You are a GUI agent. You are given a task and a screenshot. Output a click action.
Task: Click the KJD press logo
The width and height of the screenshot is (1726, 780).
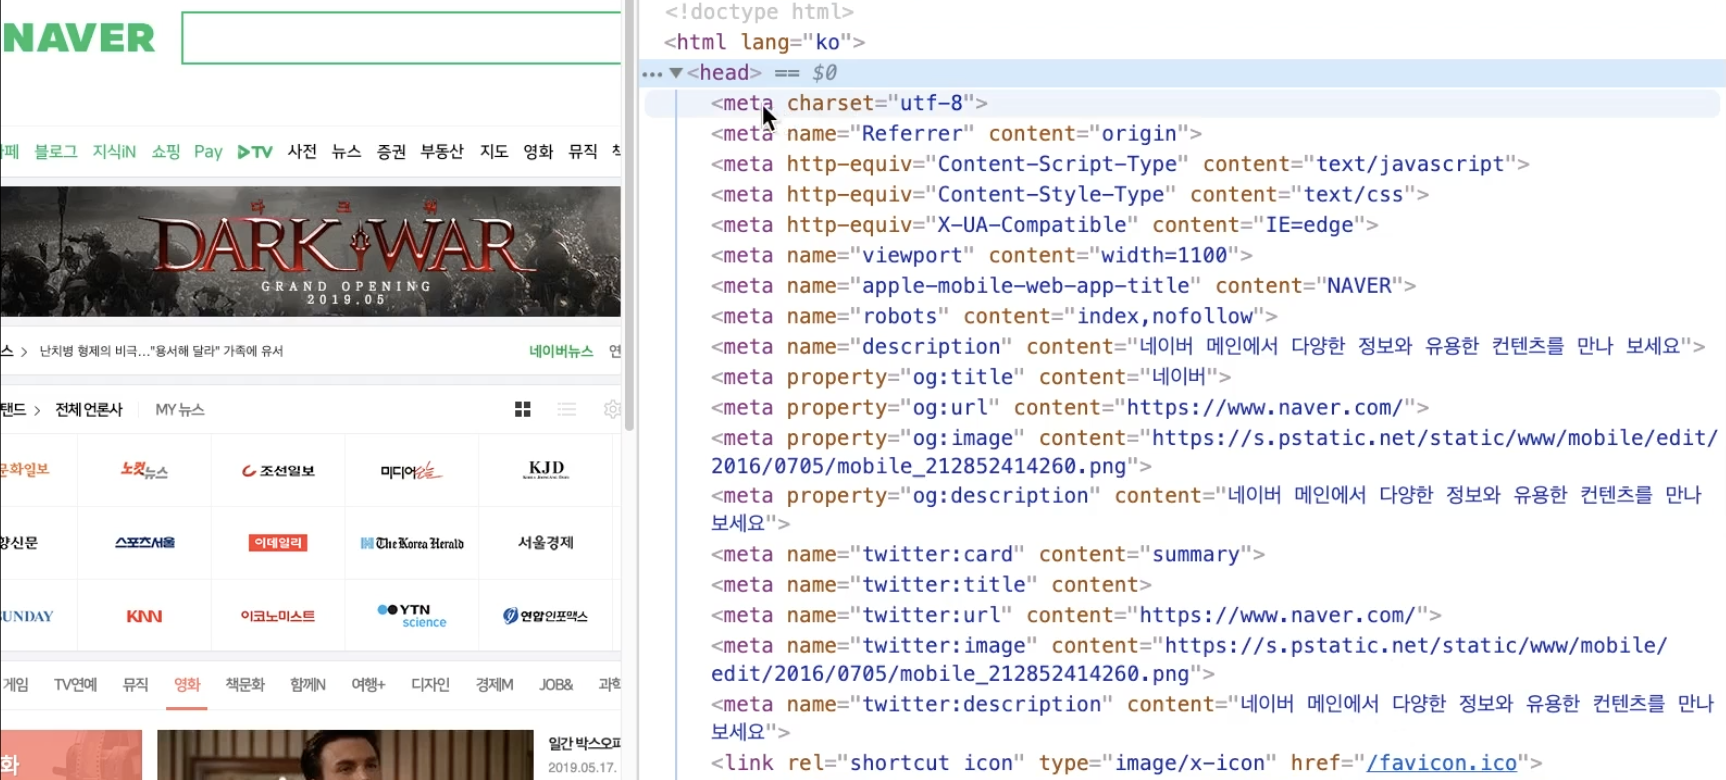pos(546,469)
